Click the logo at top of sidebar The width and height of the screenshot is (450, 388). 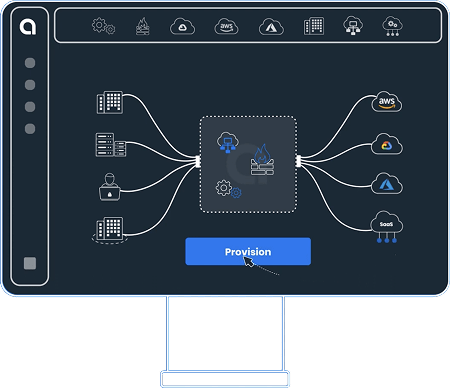28,27
